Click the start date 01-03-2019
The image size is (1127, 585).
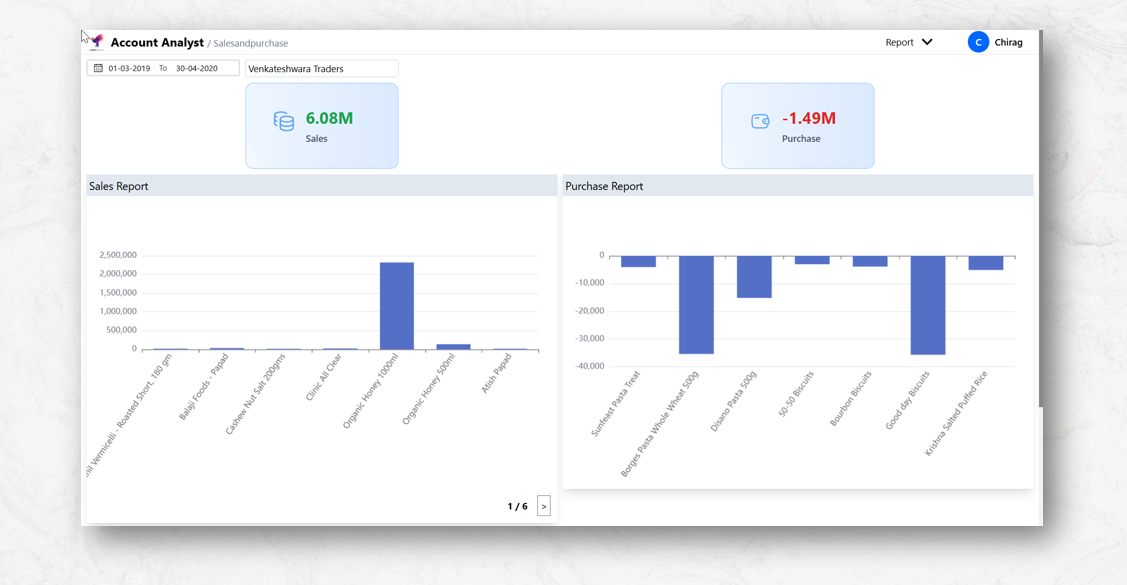pyautogui.click(x=129, y=68)
